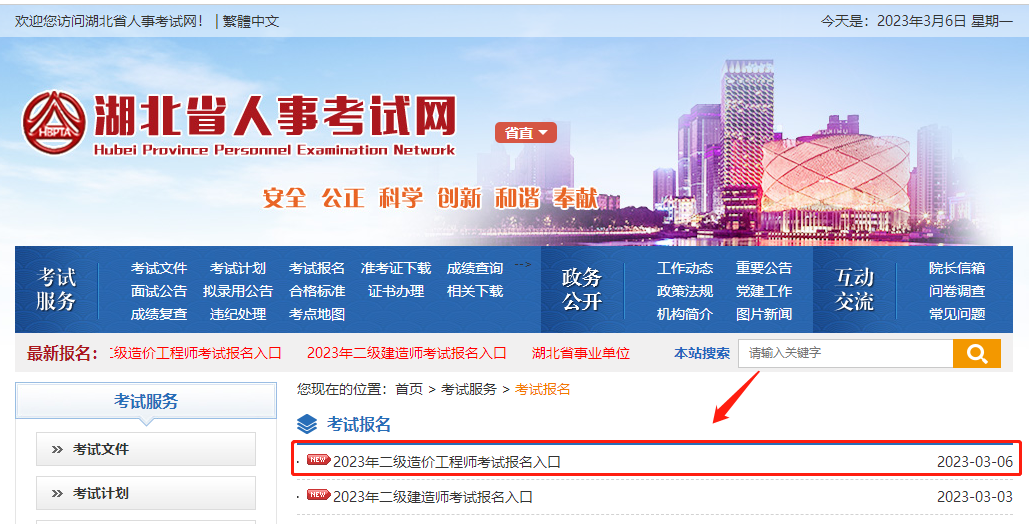Click the blue stack icon beside 考试报名
The width and height of the screenshot is (1029, 524).
pyautogui.click(x=307, y=424)
